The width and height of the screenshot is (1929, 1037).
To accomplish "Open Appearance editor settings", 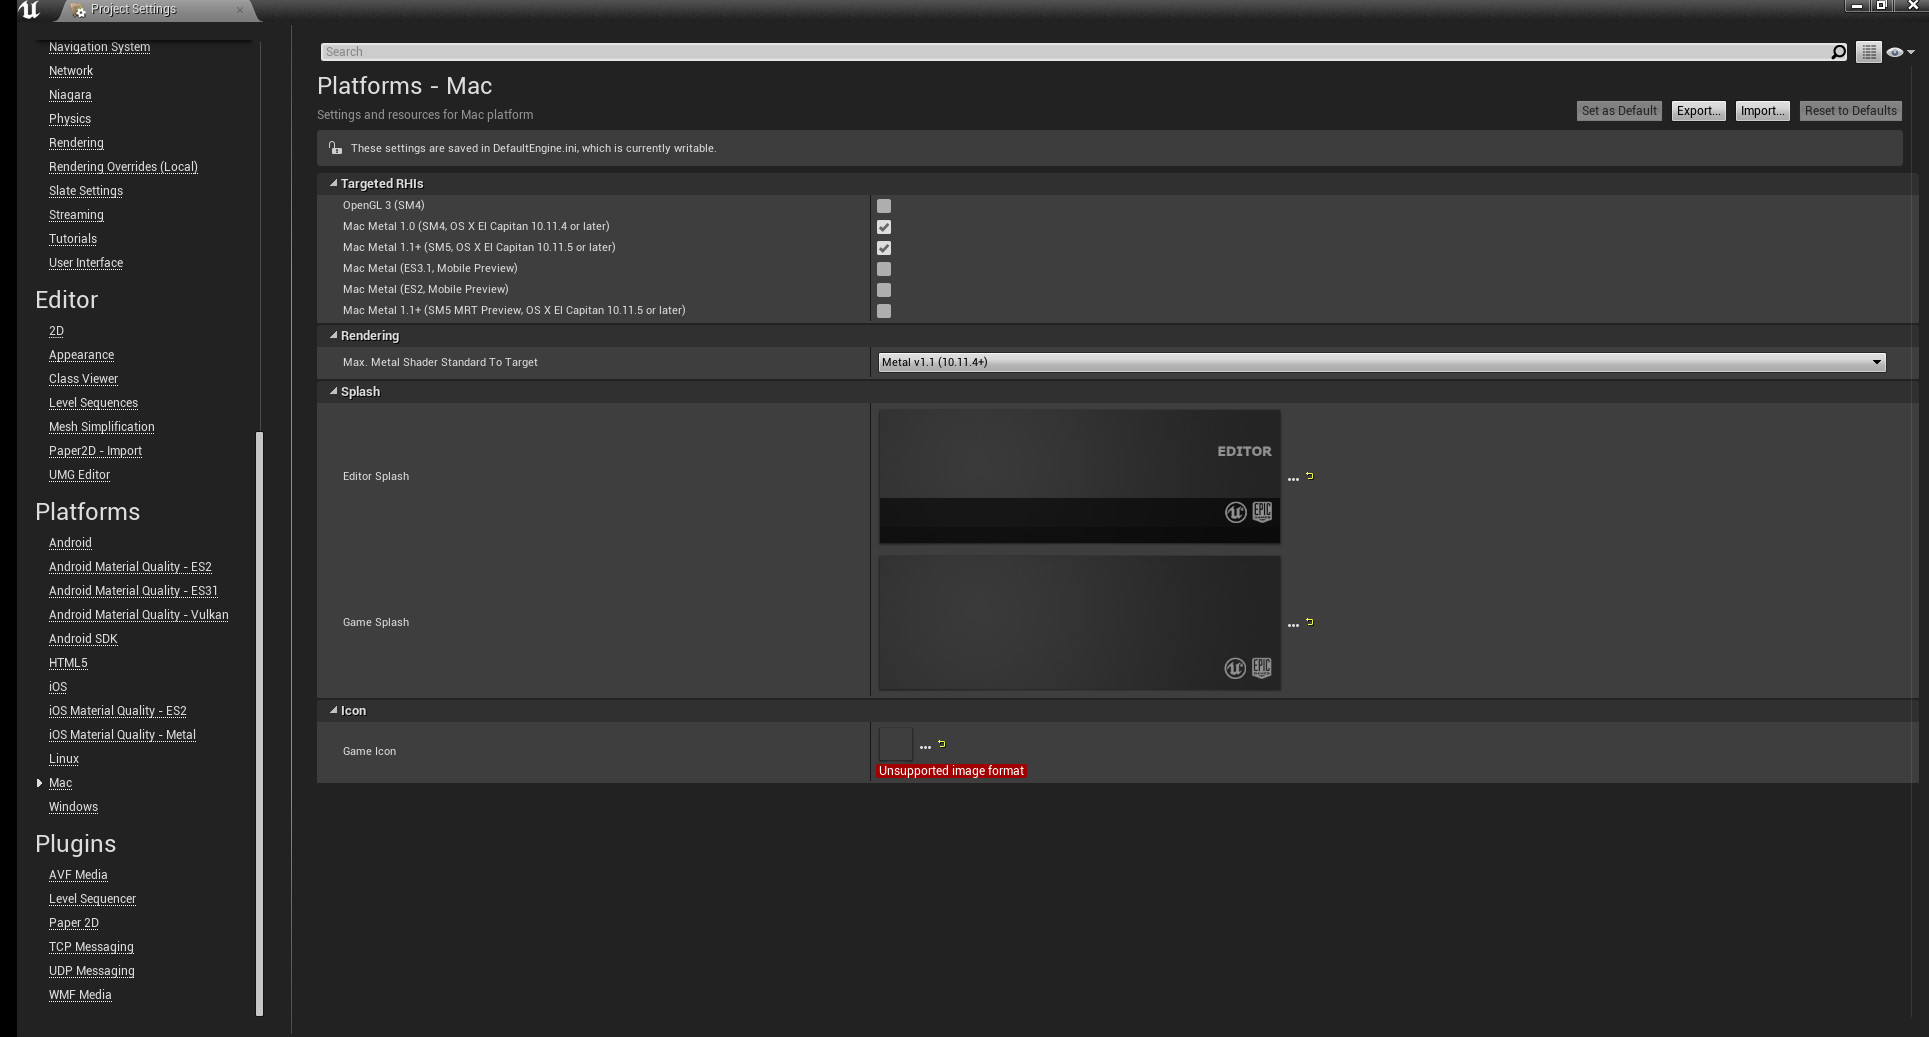I will pos(81,355).
